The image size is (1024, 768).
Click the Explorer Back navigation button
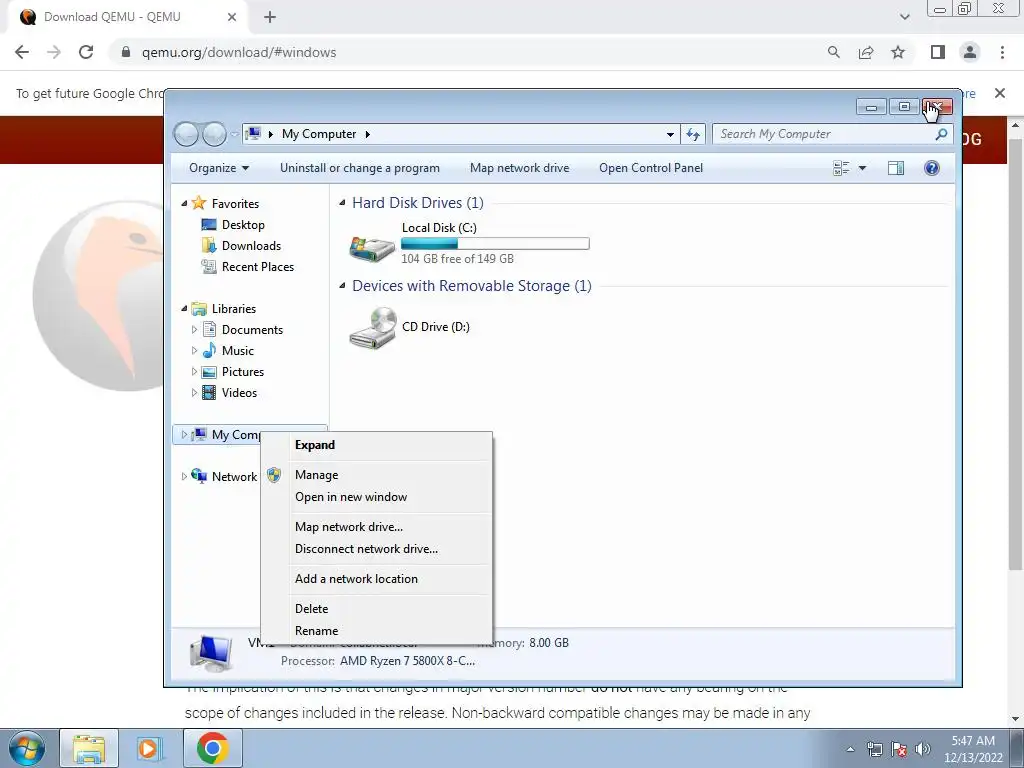click(186, 134)
